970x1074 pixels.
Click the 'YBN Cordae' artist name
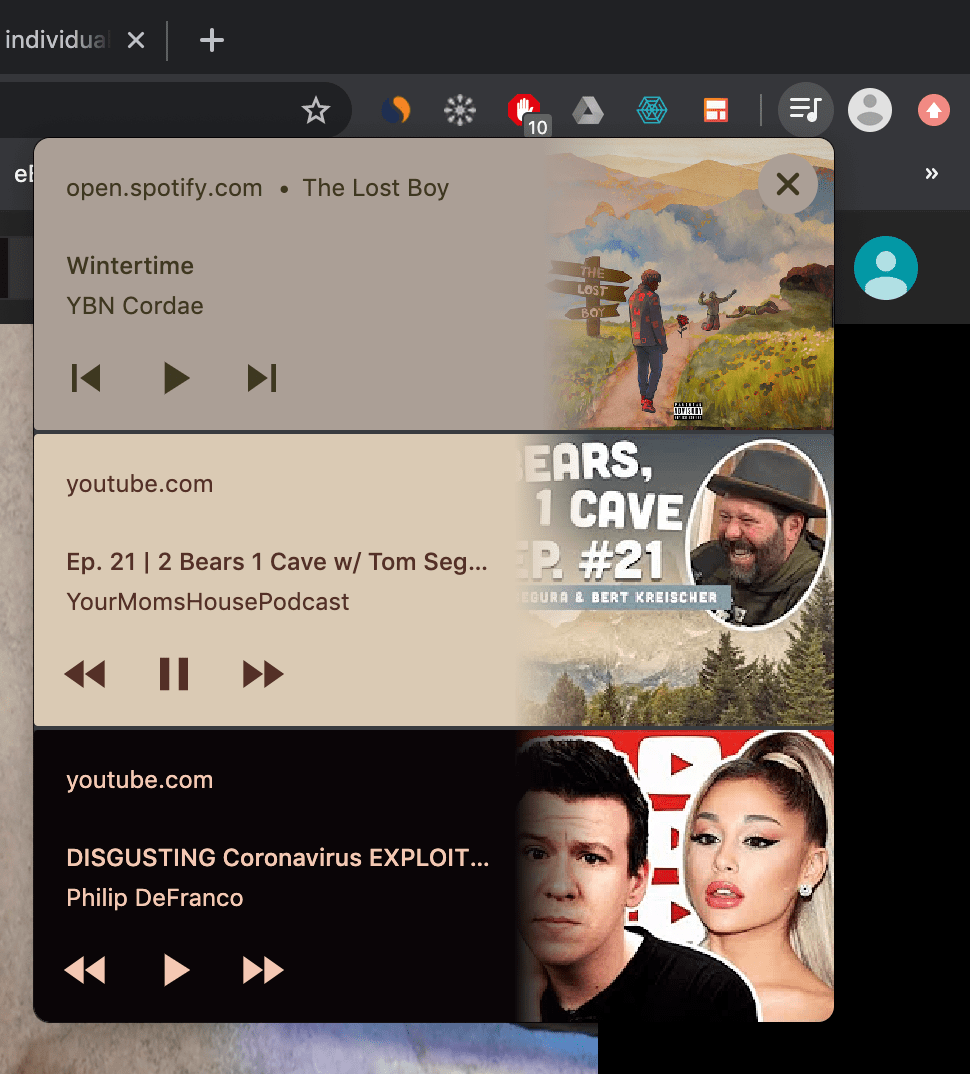tap(135, 305)
